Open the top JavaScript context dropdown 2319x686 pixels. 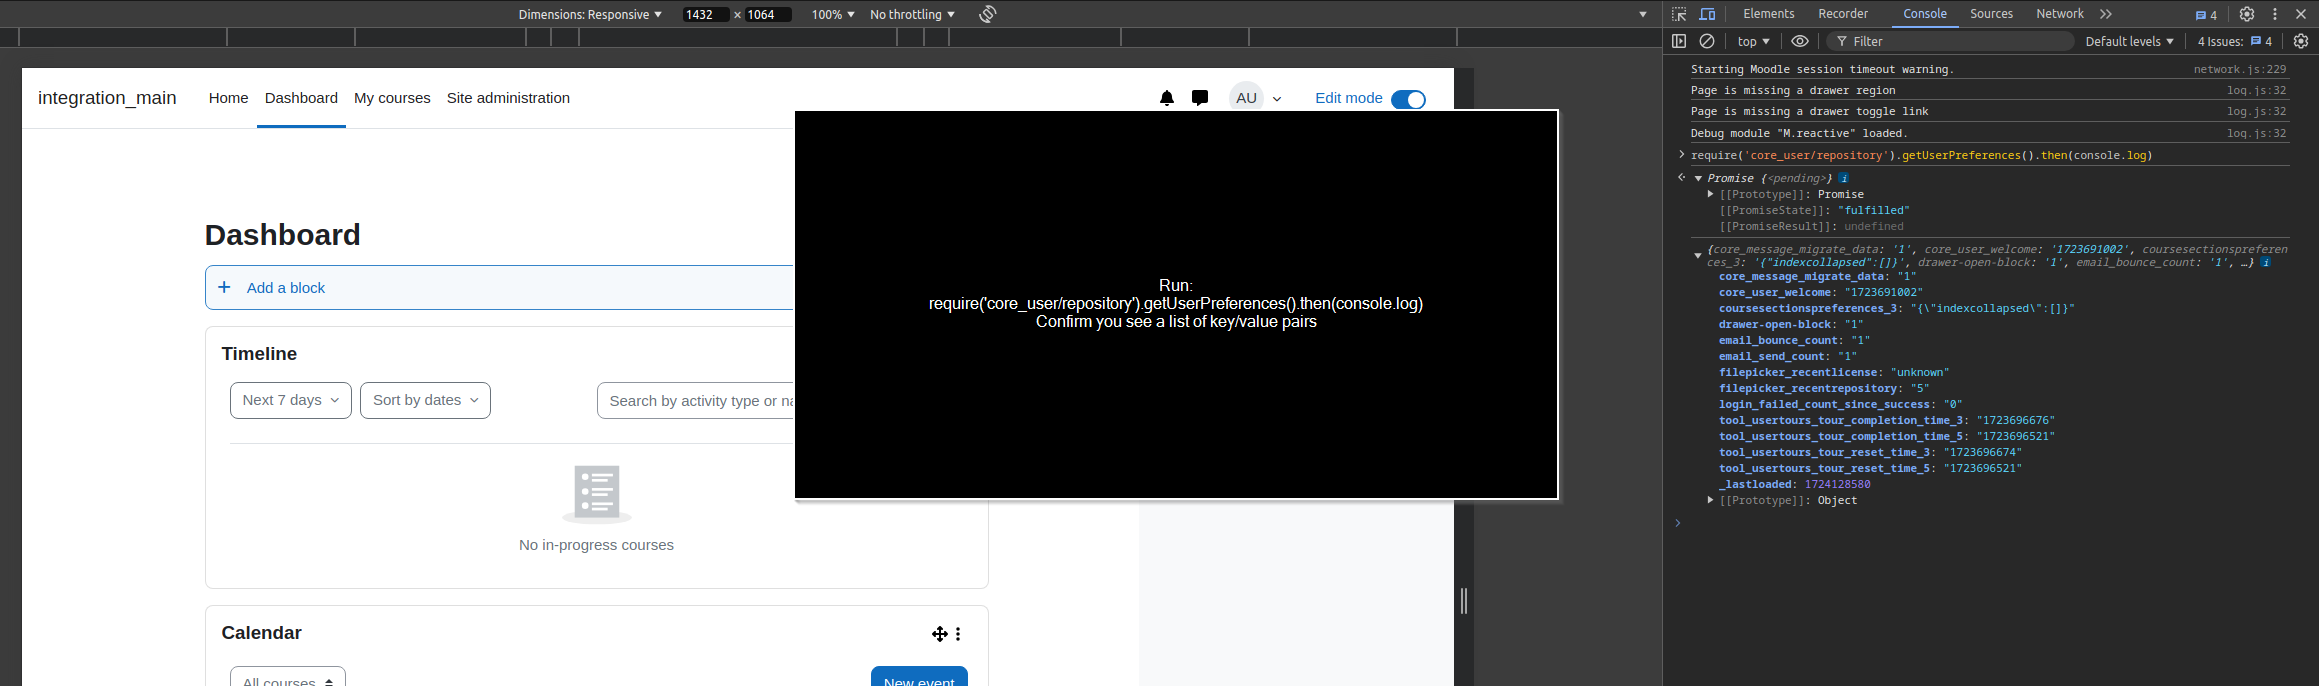pos(1753,41)
